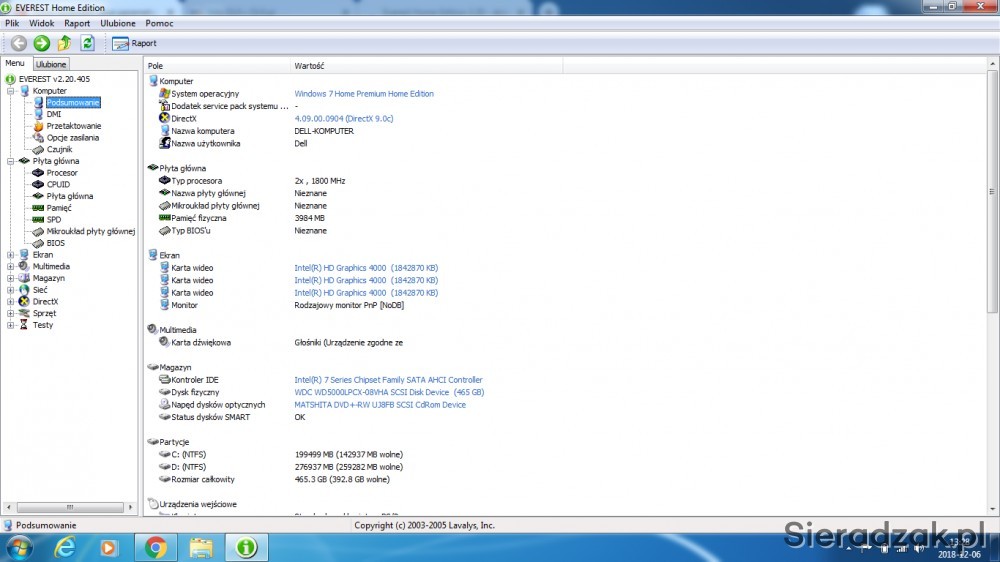Expand the Multimedia tree node
Screen dimensions: 1000x562
point(11,267)
